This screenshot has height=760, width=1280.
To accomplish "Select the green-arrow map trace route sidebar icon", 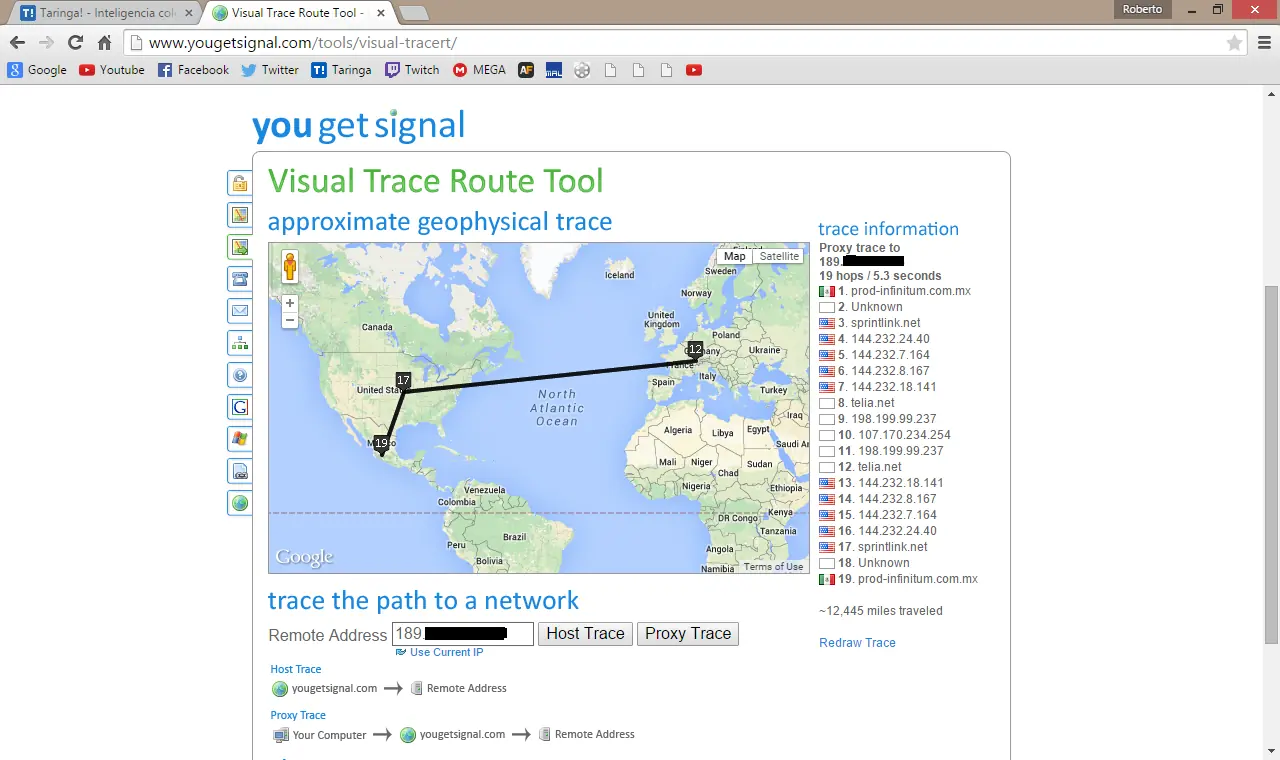I will [x=240, y=247].
